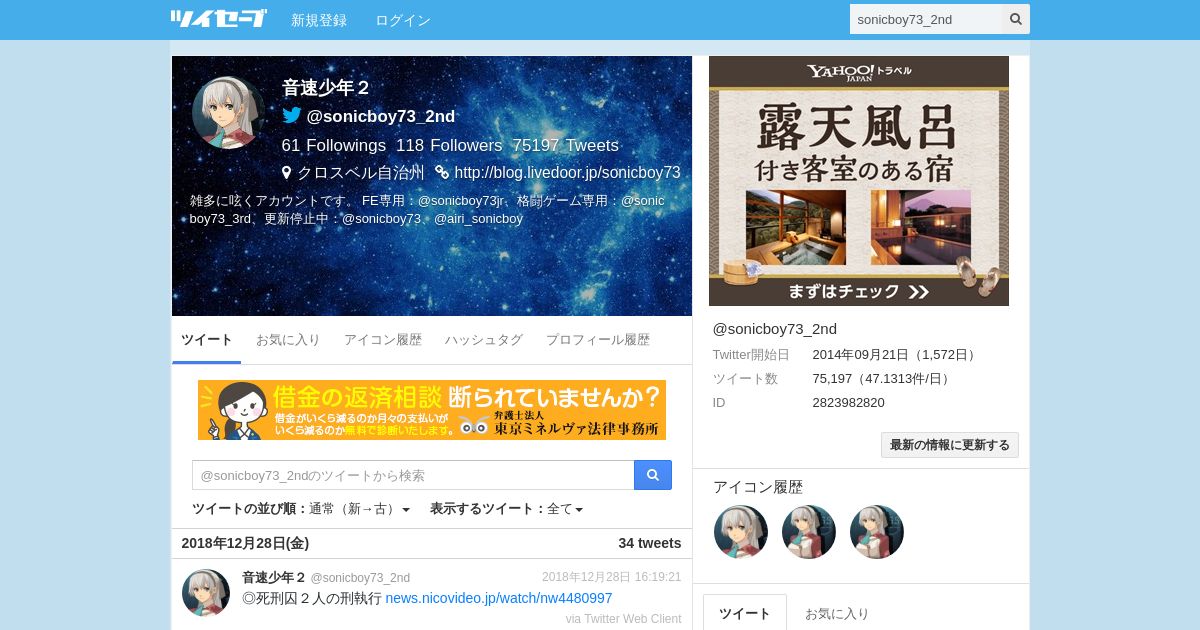The image size is (1200, 630).
Task: Click the tweet timestamp 2018年12月28日 16:19:21
Action: (611, 577)
